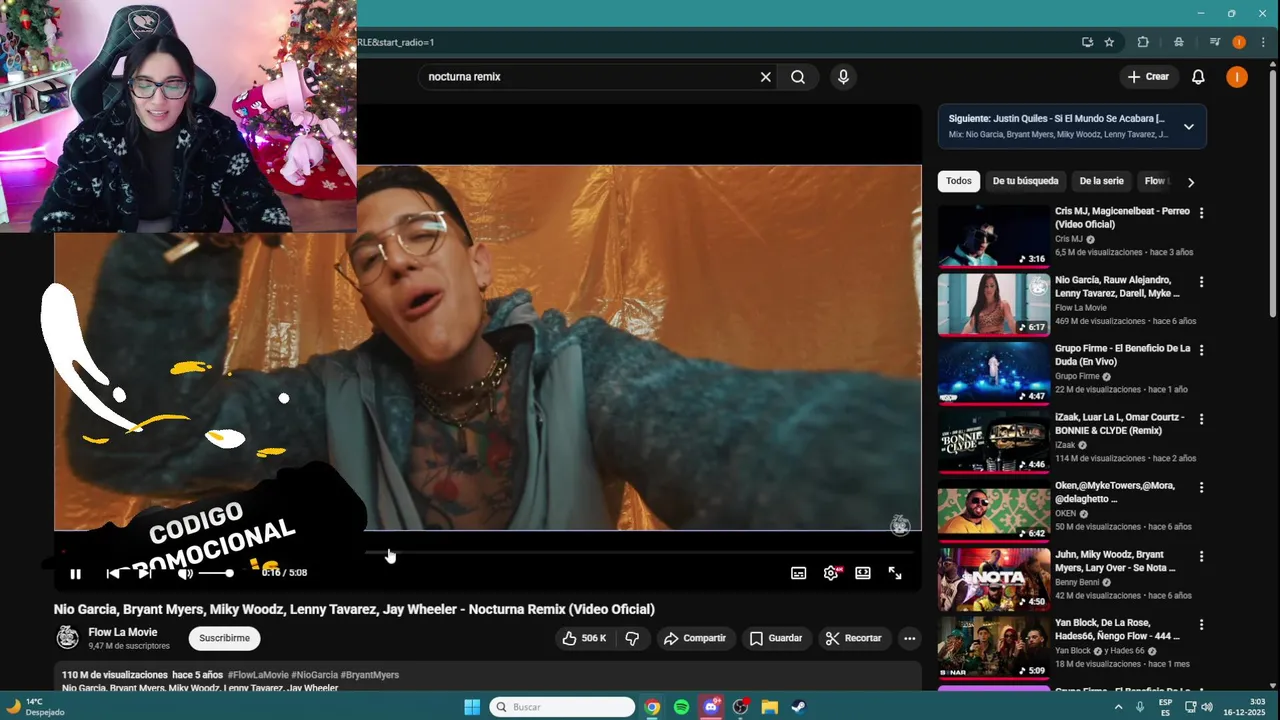The height and width of the screenshot is (720, 1280).
Task: Open Steam from the taskbar
Action: (x=798, y=707)
